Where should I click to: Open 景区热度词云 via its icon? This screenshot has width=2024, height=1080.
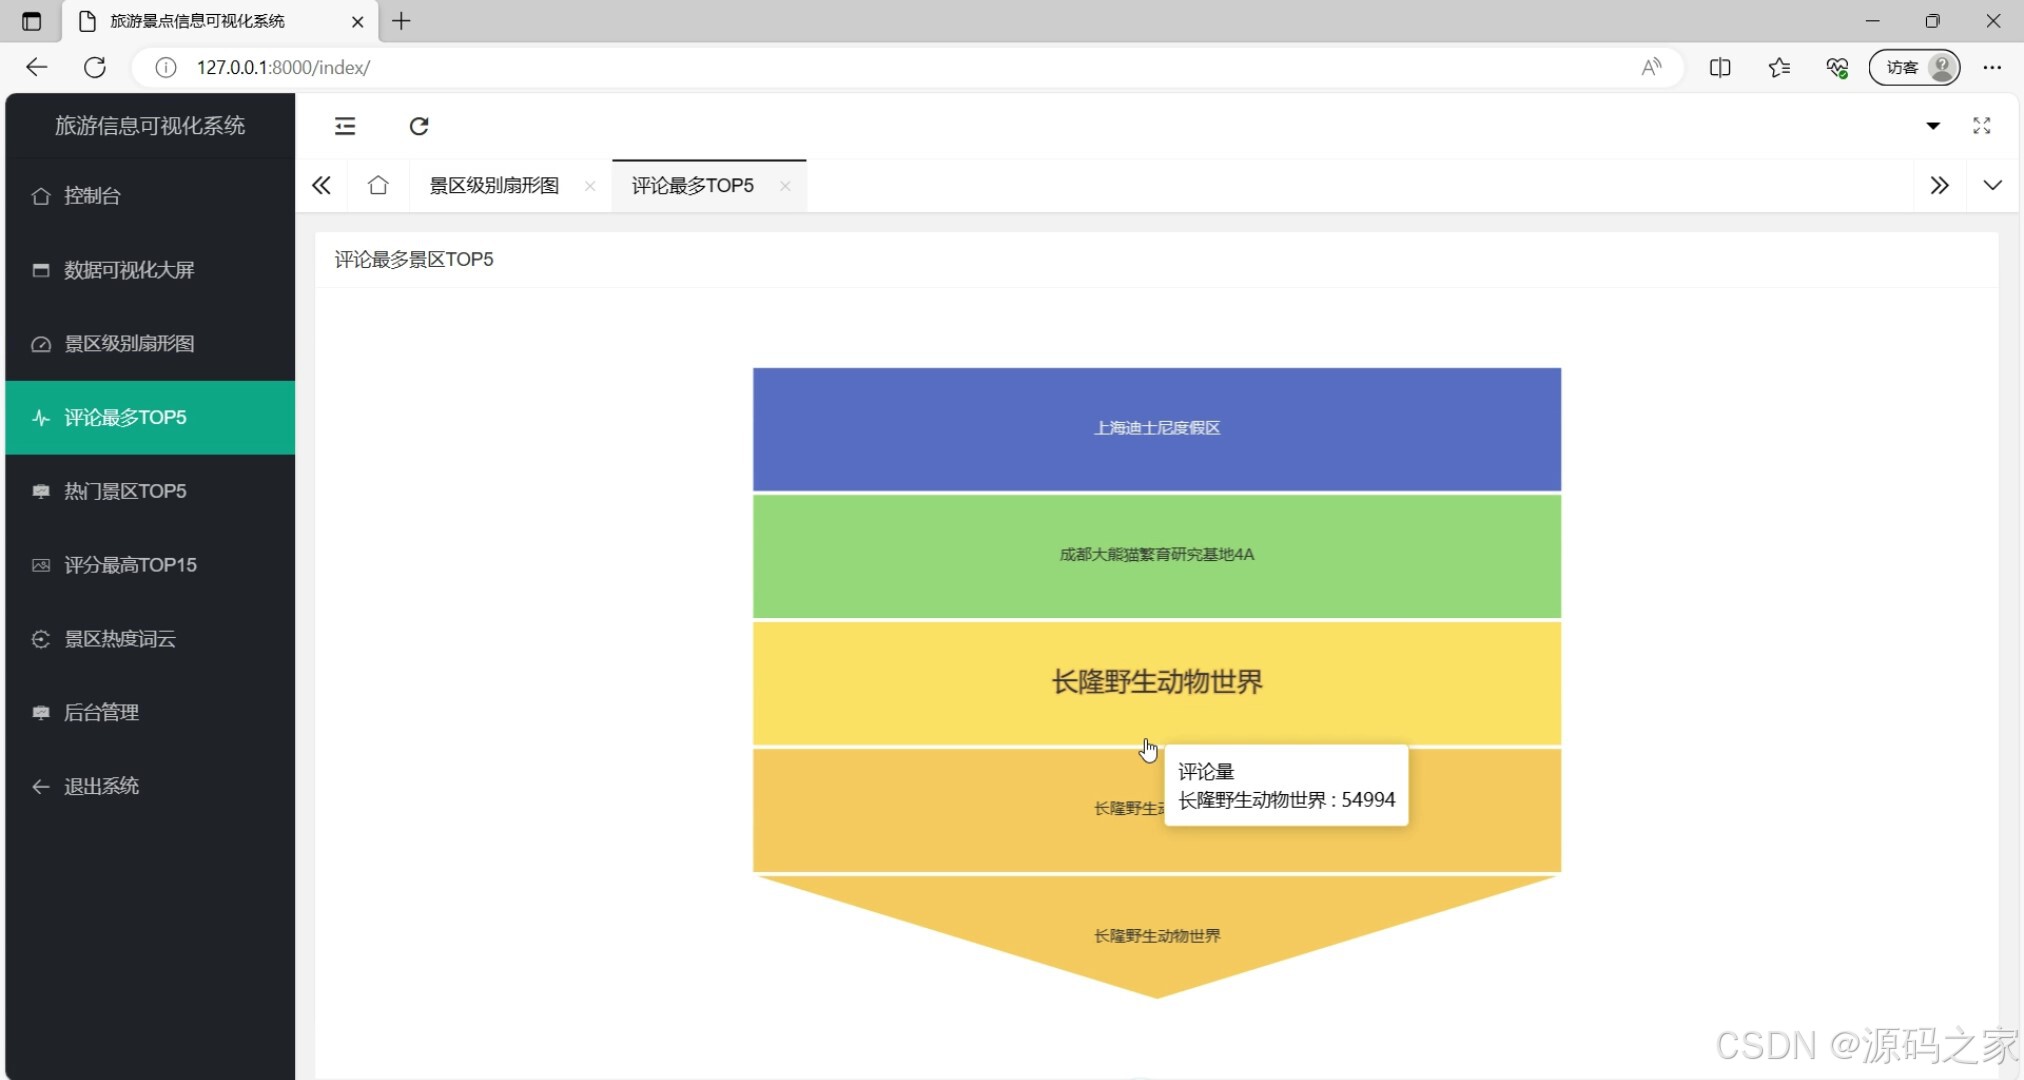point(41,639)
